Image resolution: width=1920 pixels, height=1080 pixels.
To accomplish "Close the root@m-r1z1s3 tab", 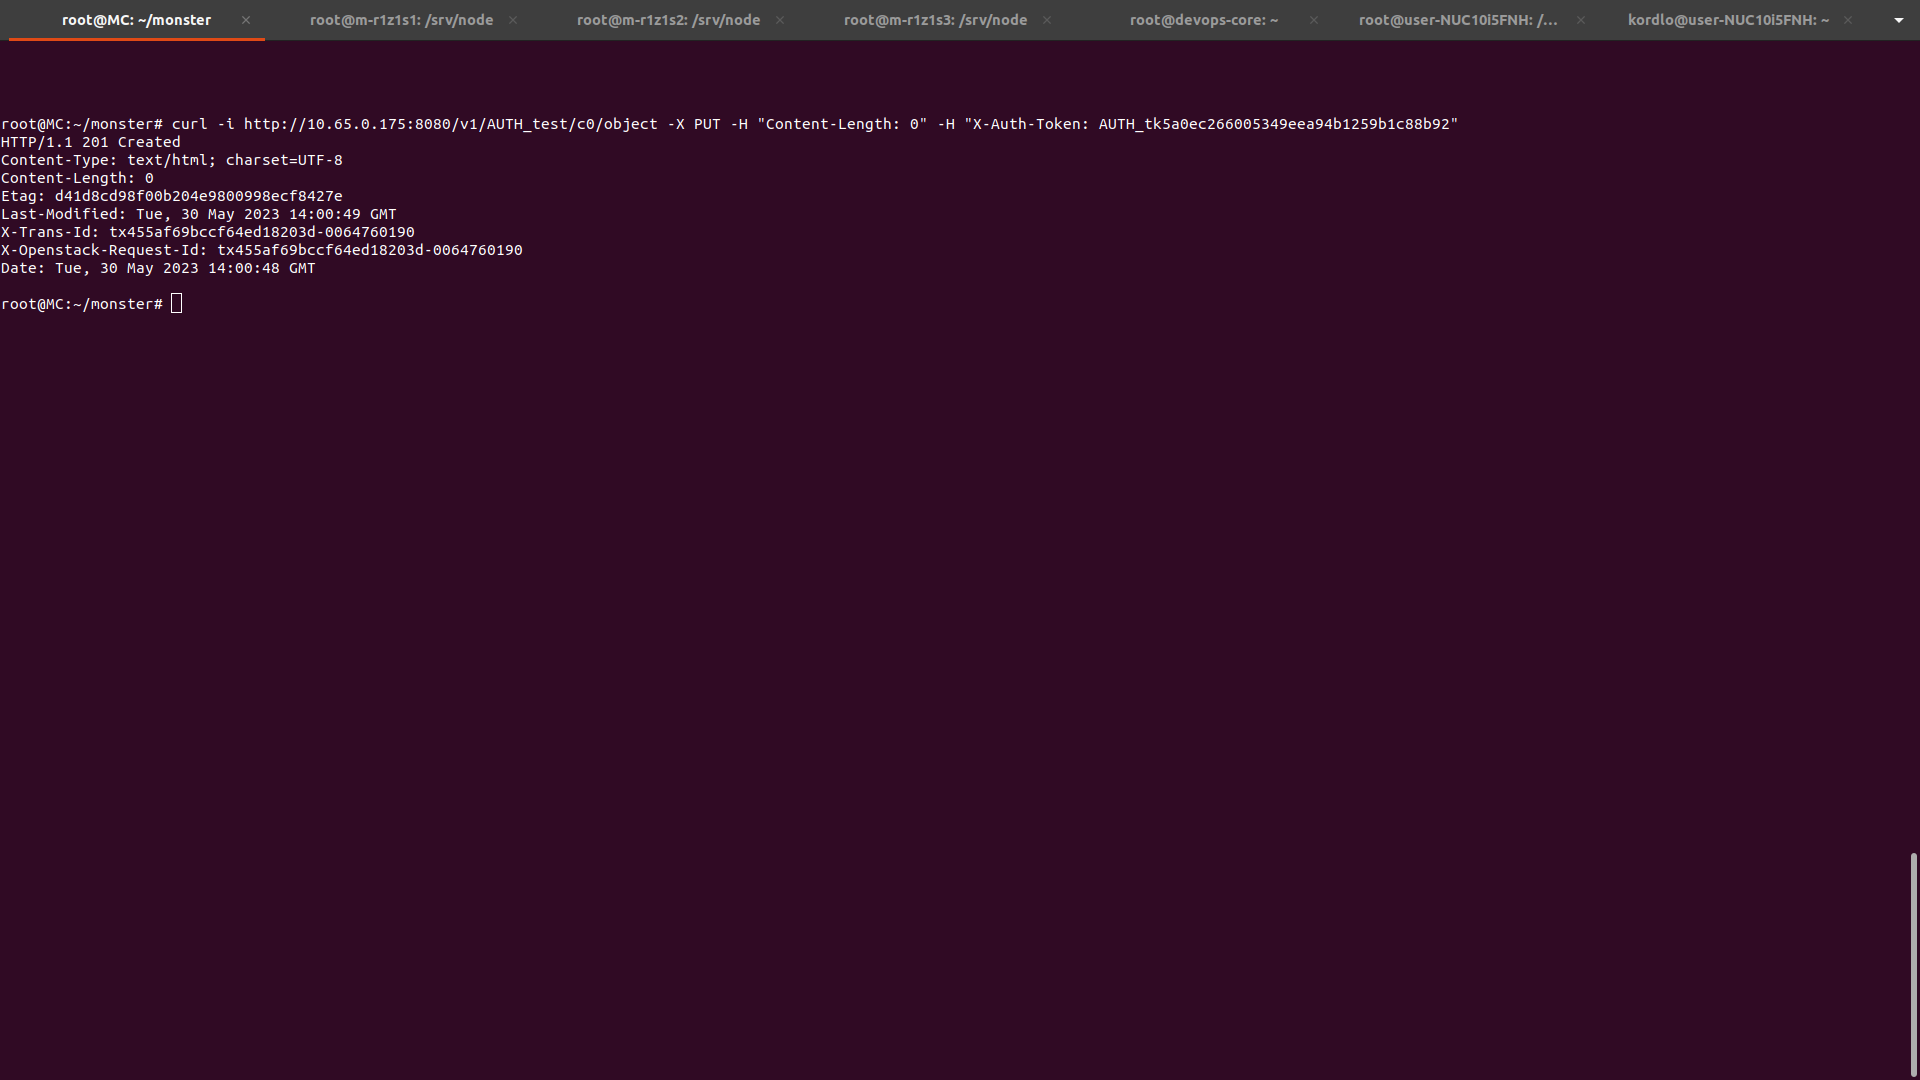I will pyautogui.click(x=1047, y=20).
